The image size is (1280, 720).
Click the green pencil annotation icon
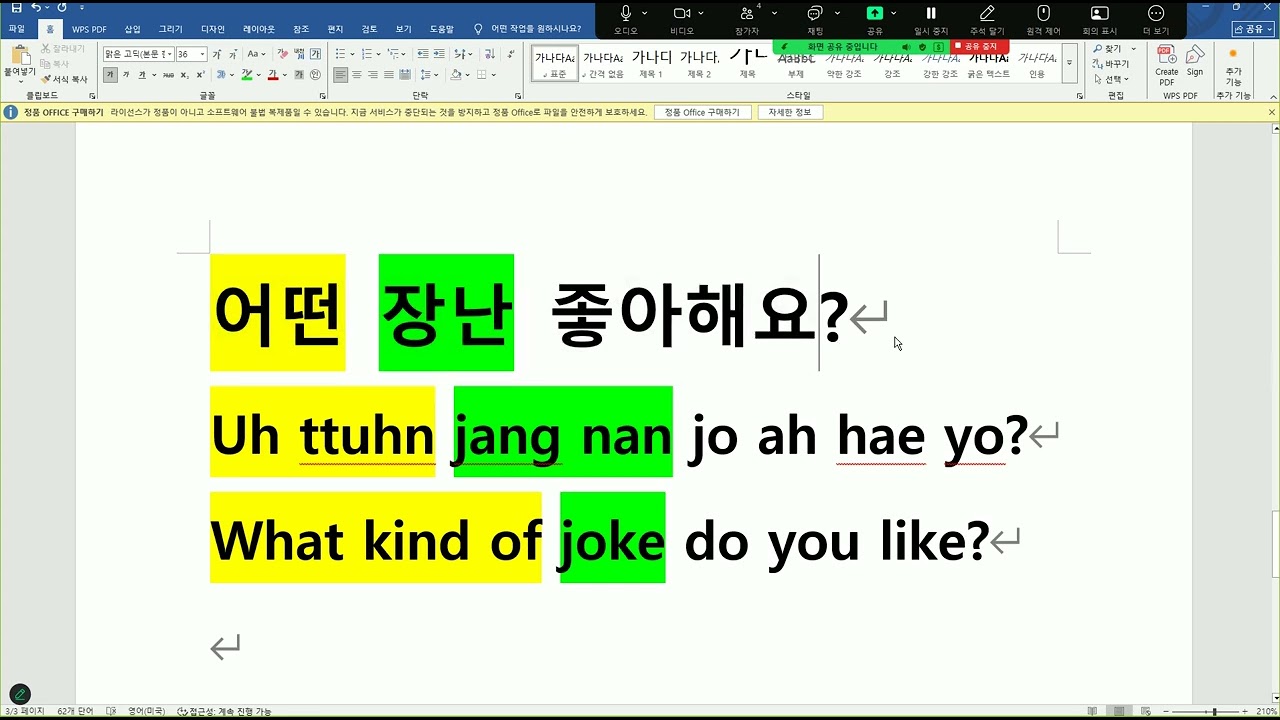coord(20,694)
